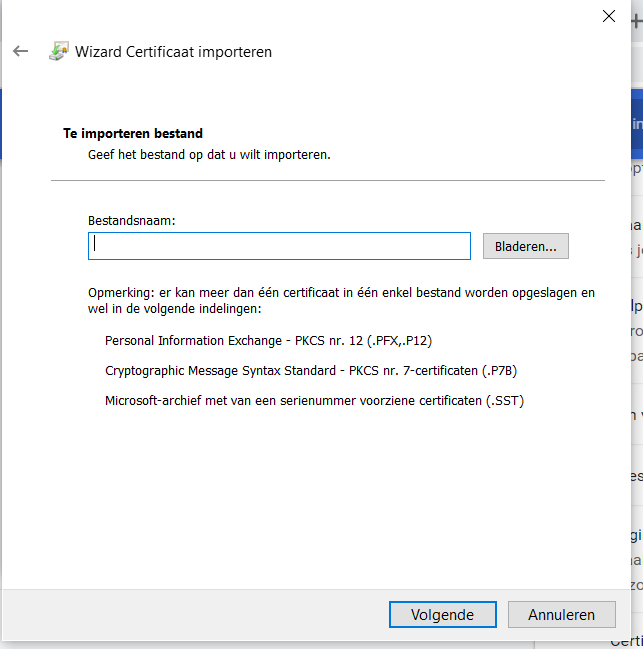Click the Cryptographic Message Syntax Standard line
The width and height of the screenshot is (643, 649).
tap(310, 371)
